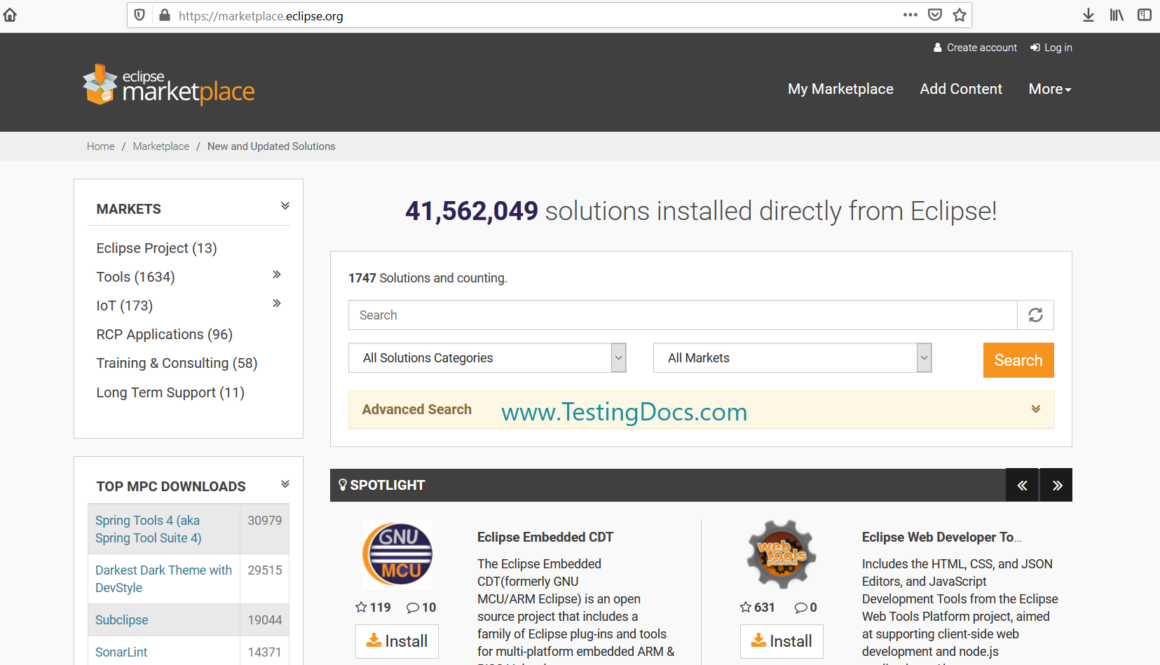Open My Marketplace from the navigation
This screenshot has height=665, width=1160.
click(840, 89)
